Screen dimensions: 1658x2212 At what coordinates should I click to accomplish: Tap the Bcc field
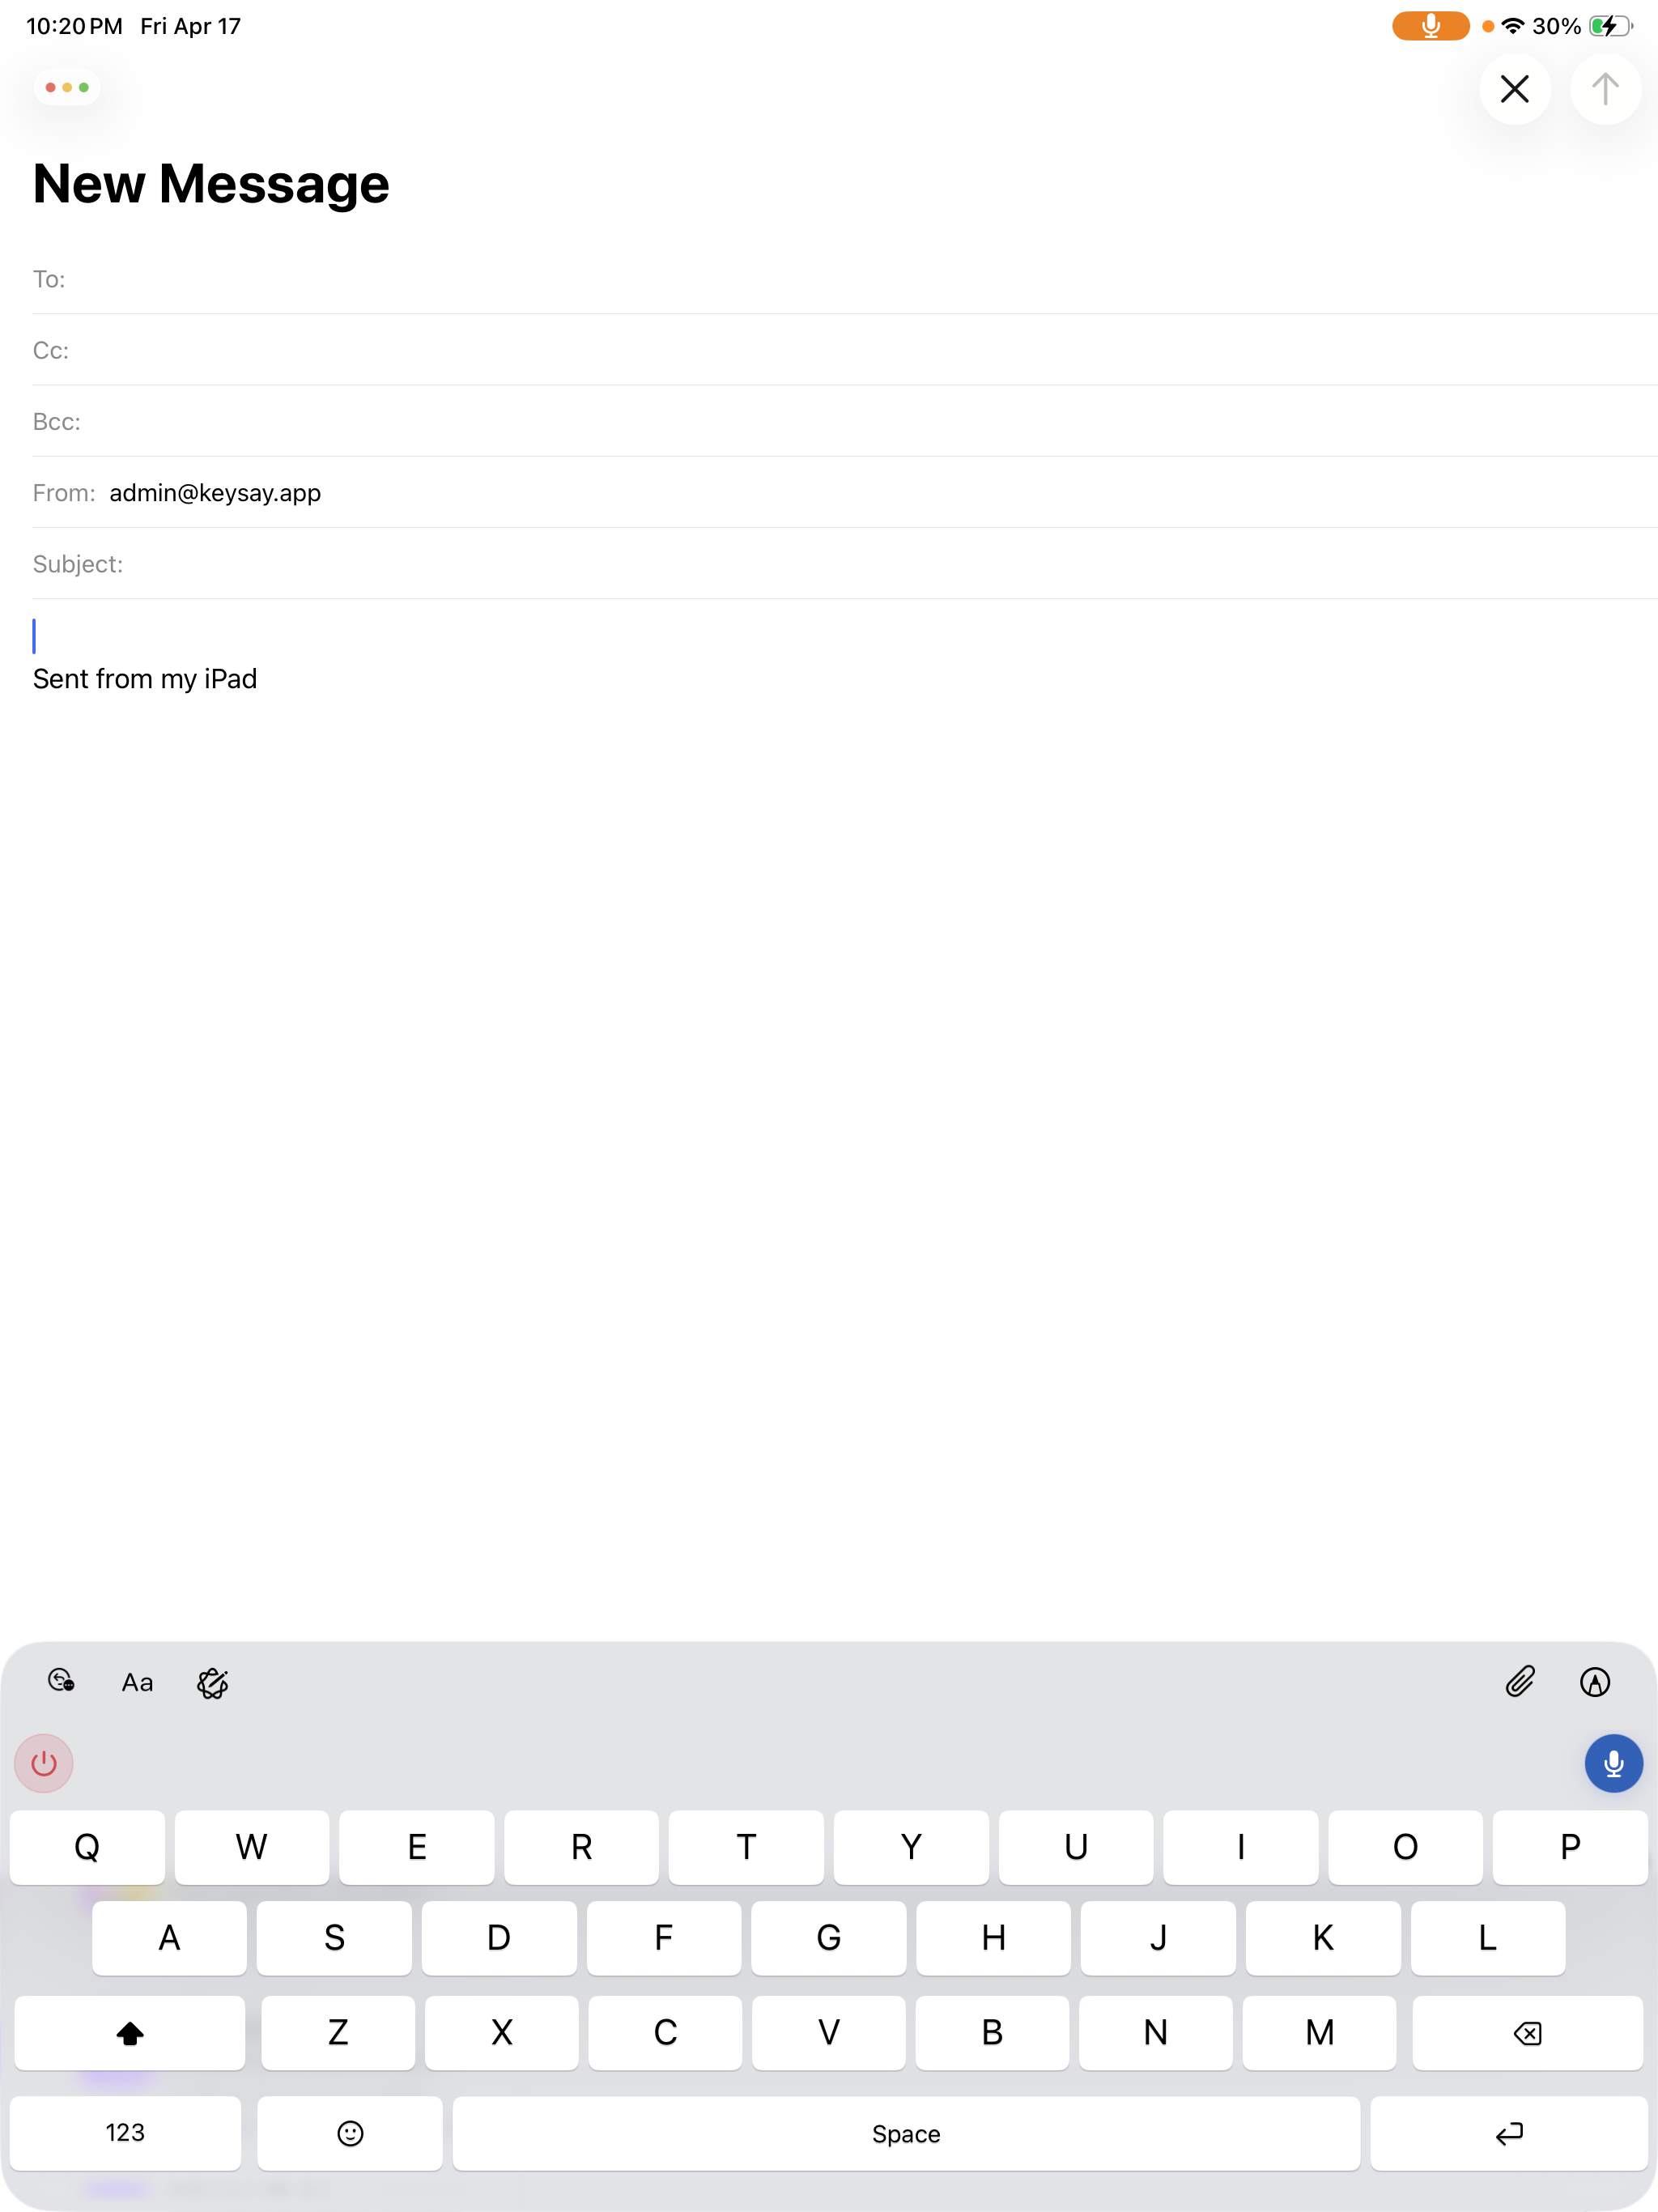coord(845,421)
